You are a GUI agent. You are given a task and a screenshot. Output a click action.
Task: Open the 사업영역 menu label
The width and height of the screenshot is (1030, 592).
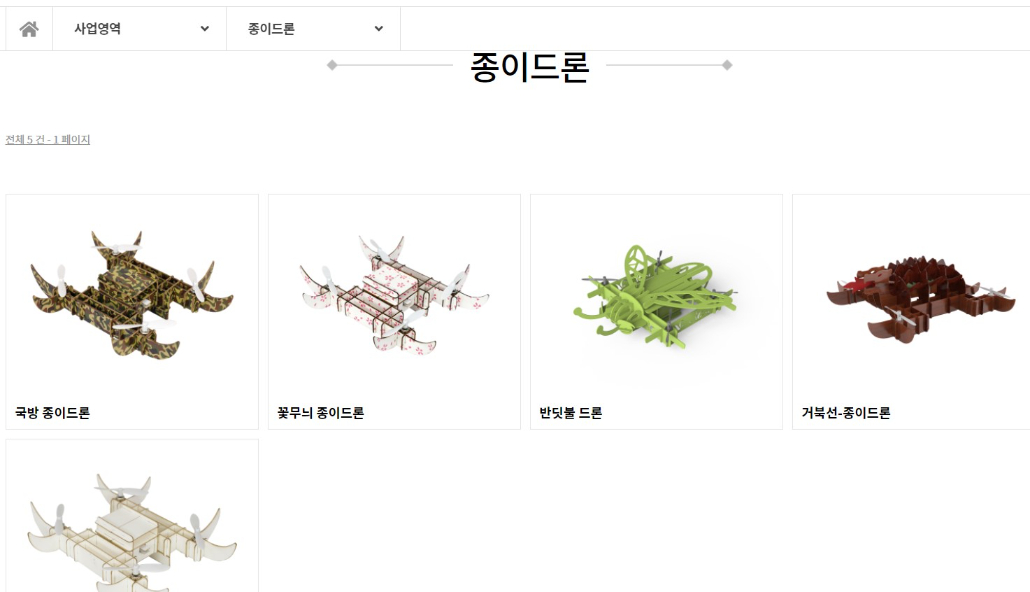[97, 29]
